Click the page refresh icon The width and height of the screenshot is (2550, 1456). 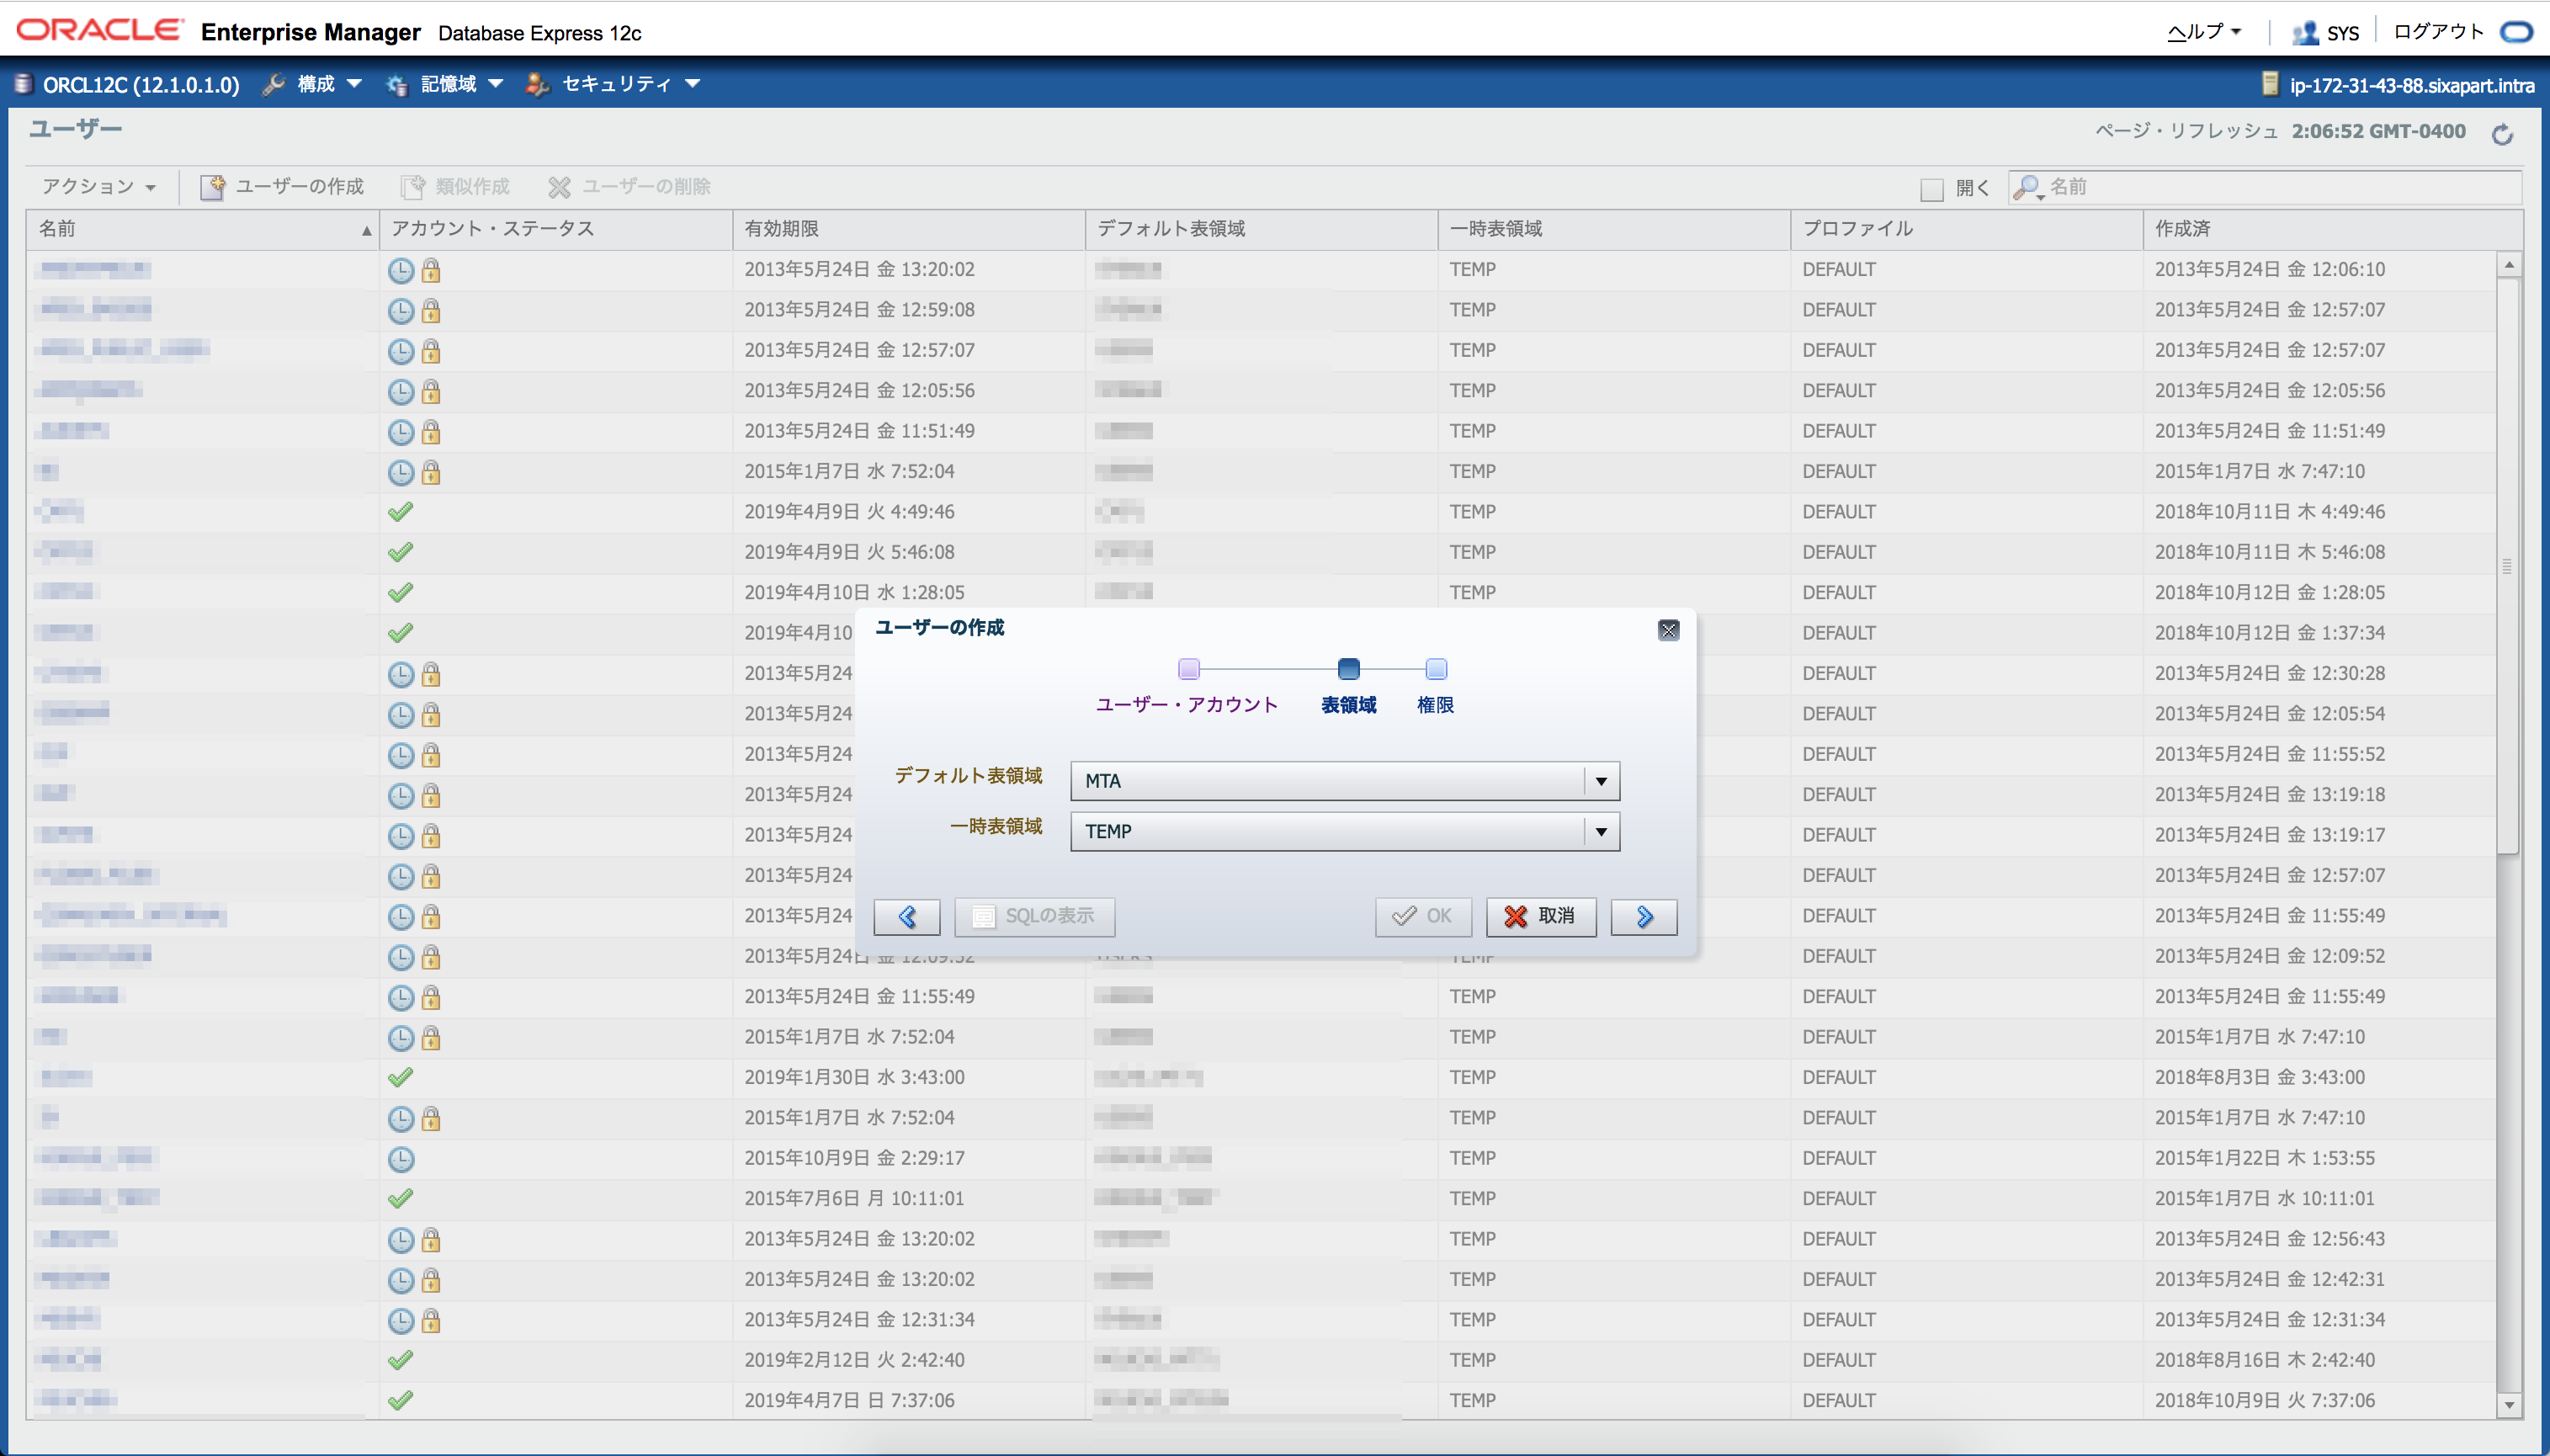[x=2502, y=134]
